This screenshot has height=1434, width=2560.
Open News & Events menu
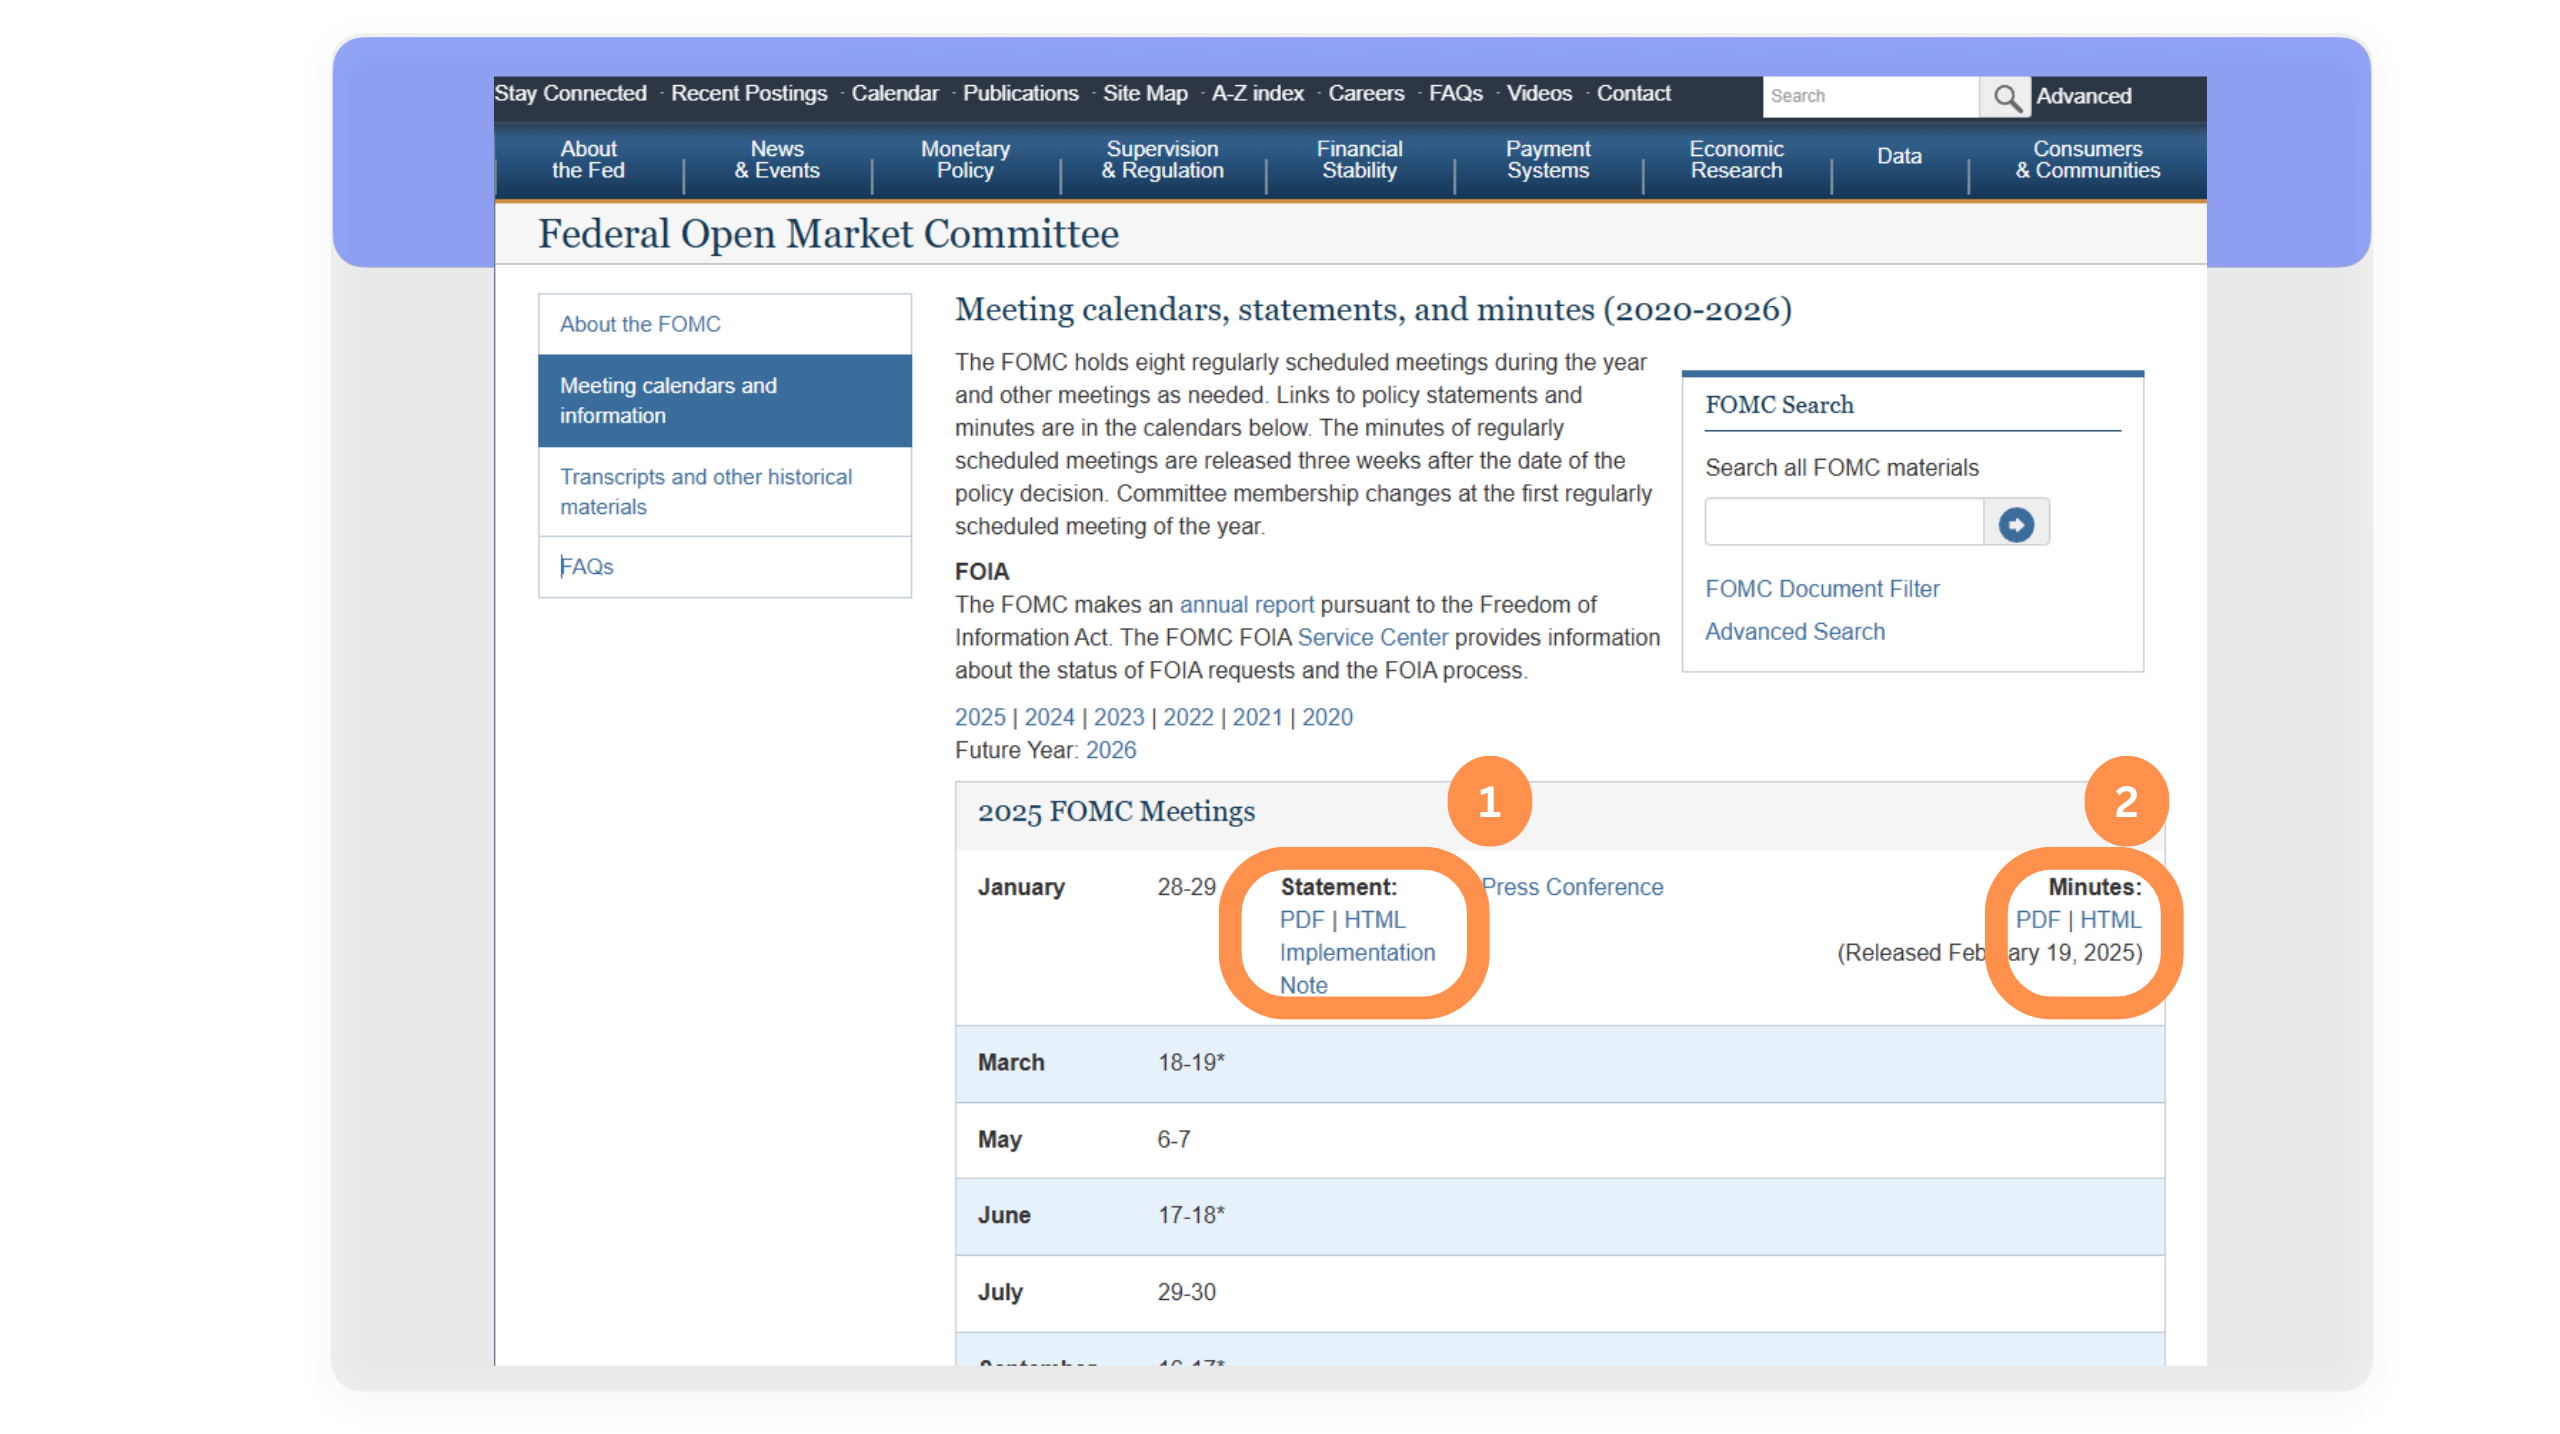(777, 160)
